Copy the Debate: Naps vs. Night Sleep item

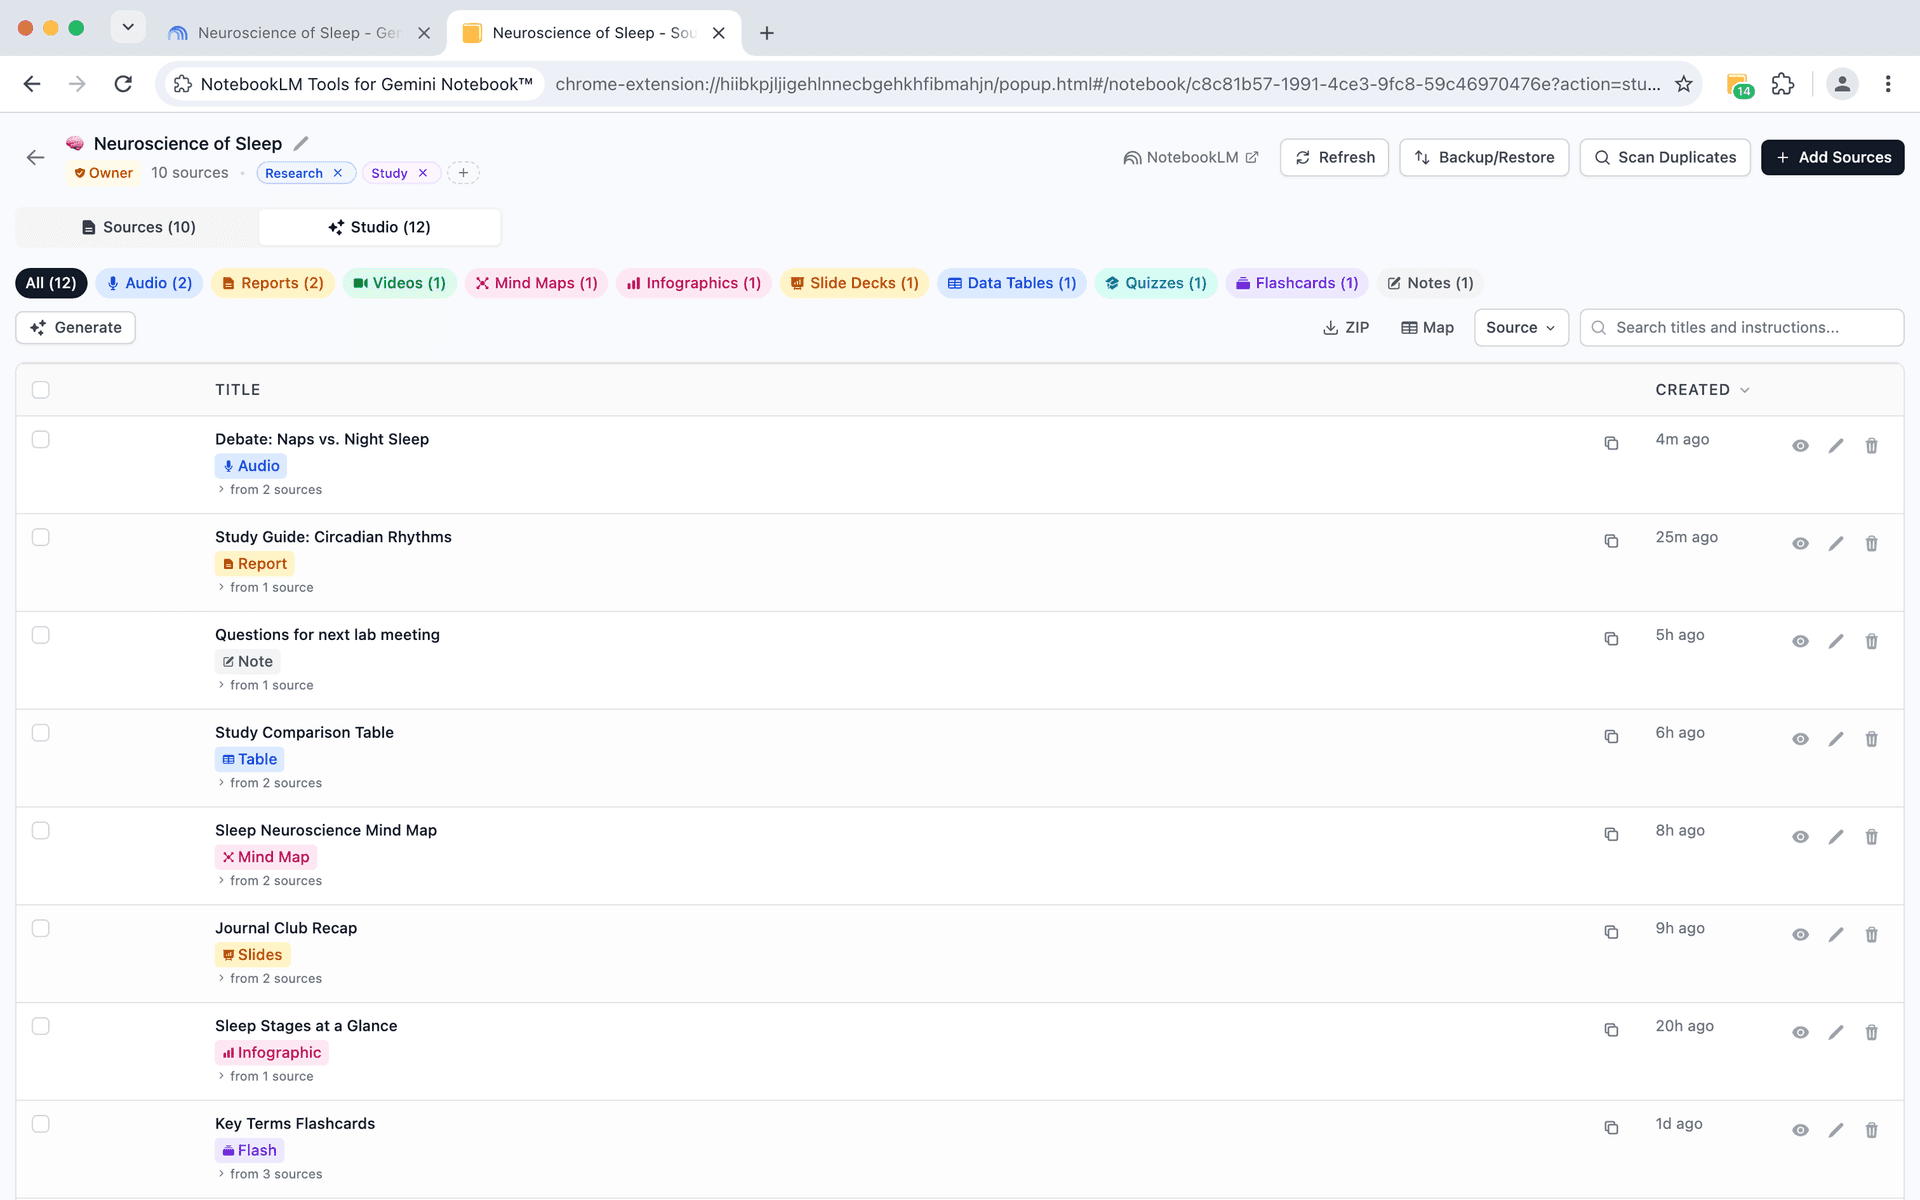click(1611, 443)
